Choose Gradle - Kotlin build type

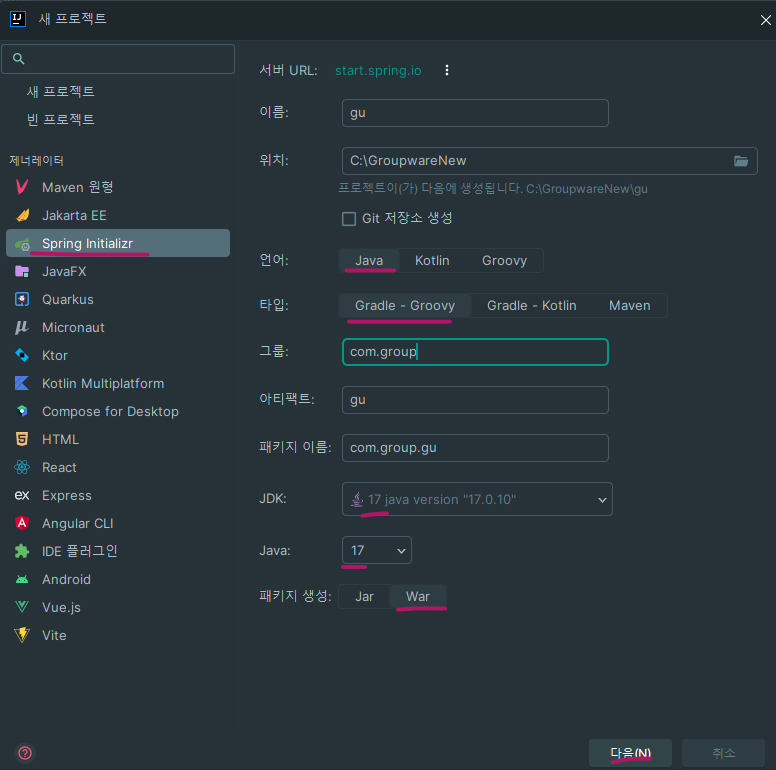532,305
